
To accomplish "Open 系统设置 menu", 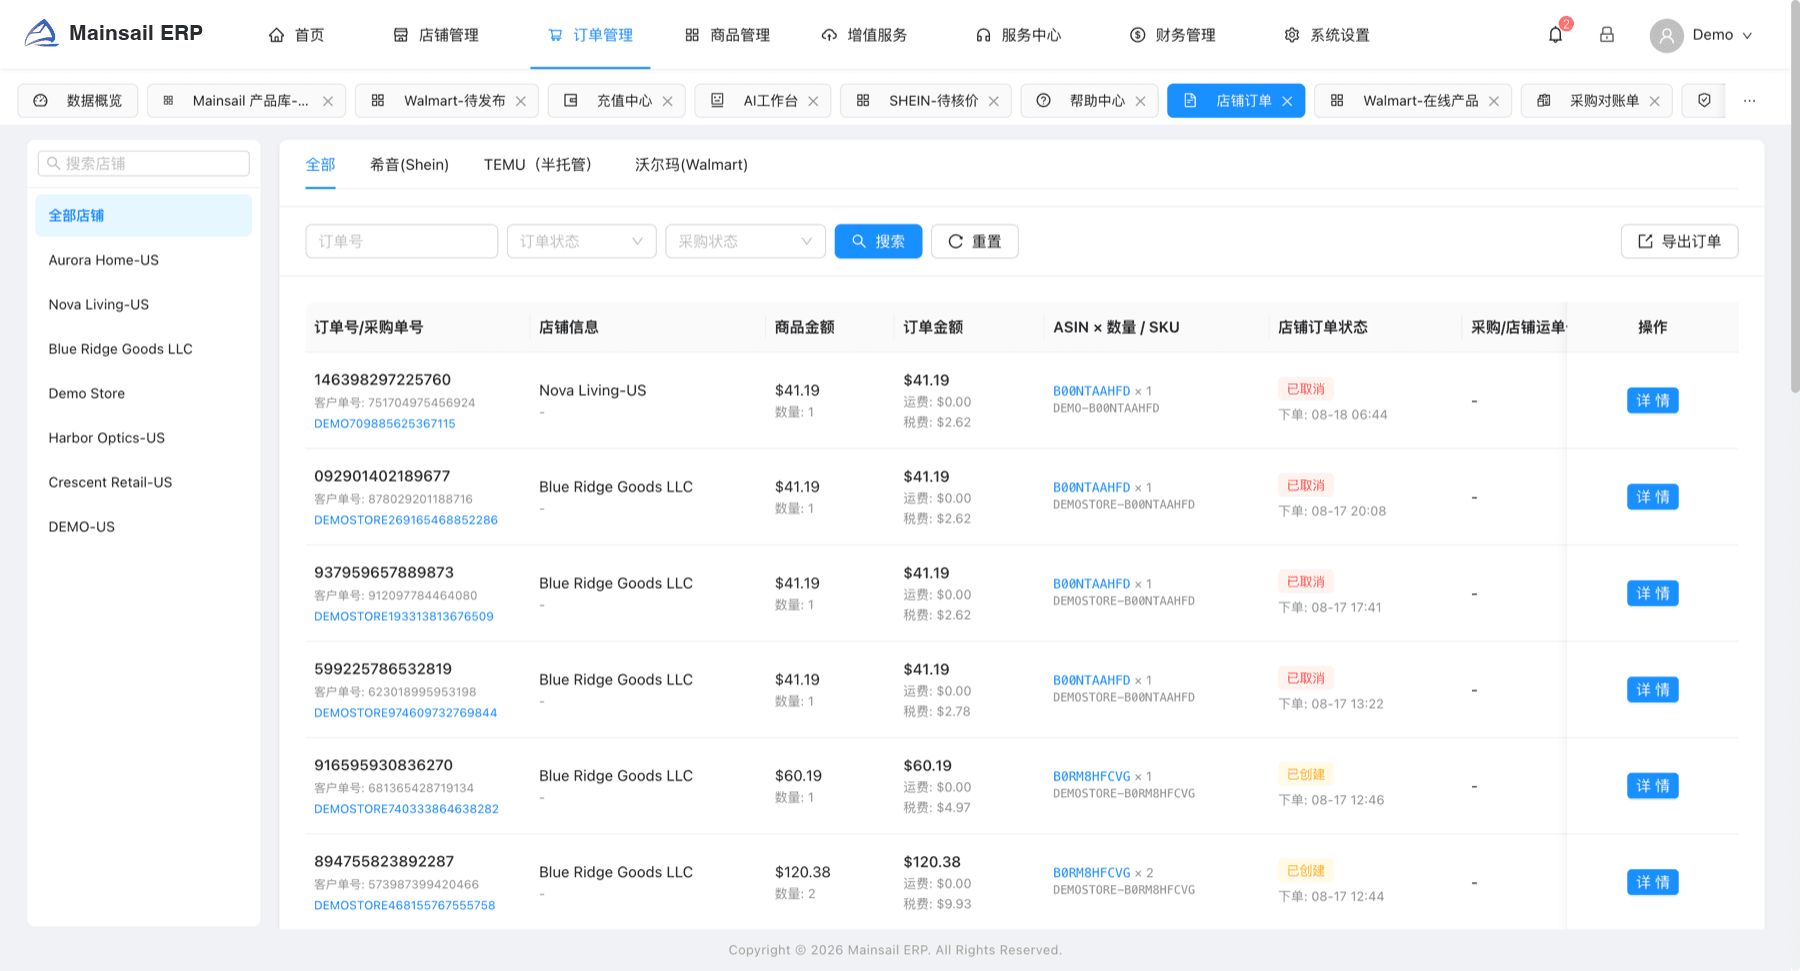I will coord(1327,35).
